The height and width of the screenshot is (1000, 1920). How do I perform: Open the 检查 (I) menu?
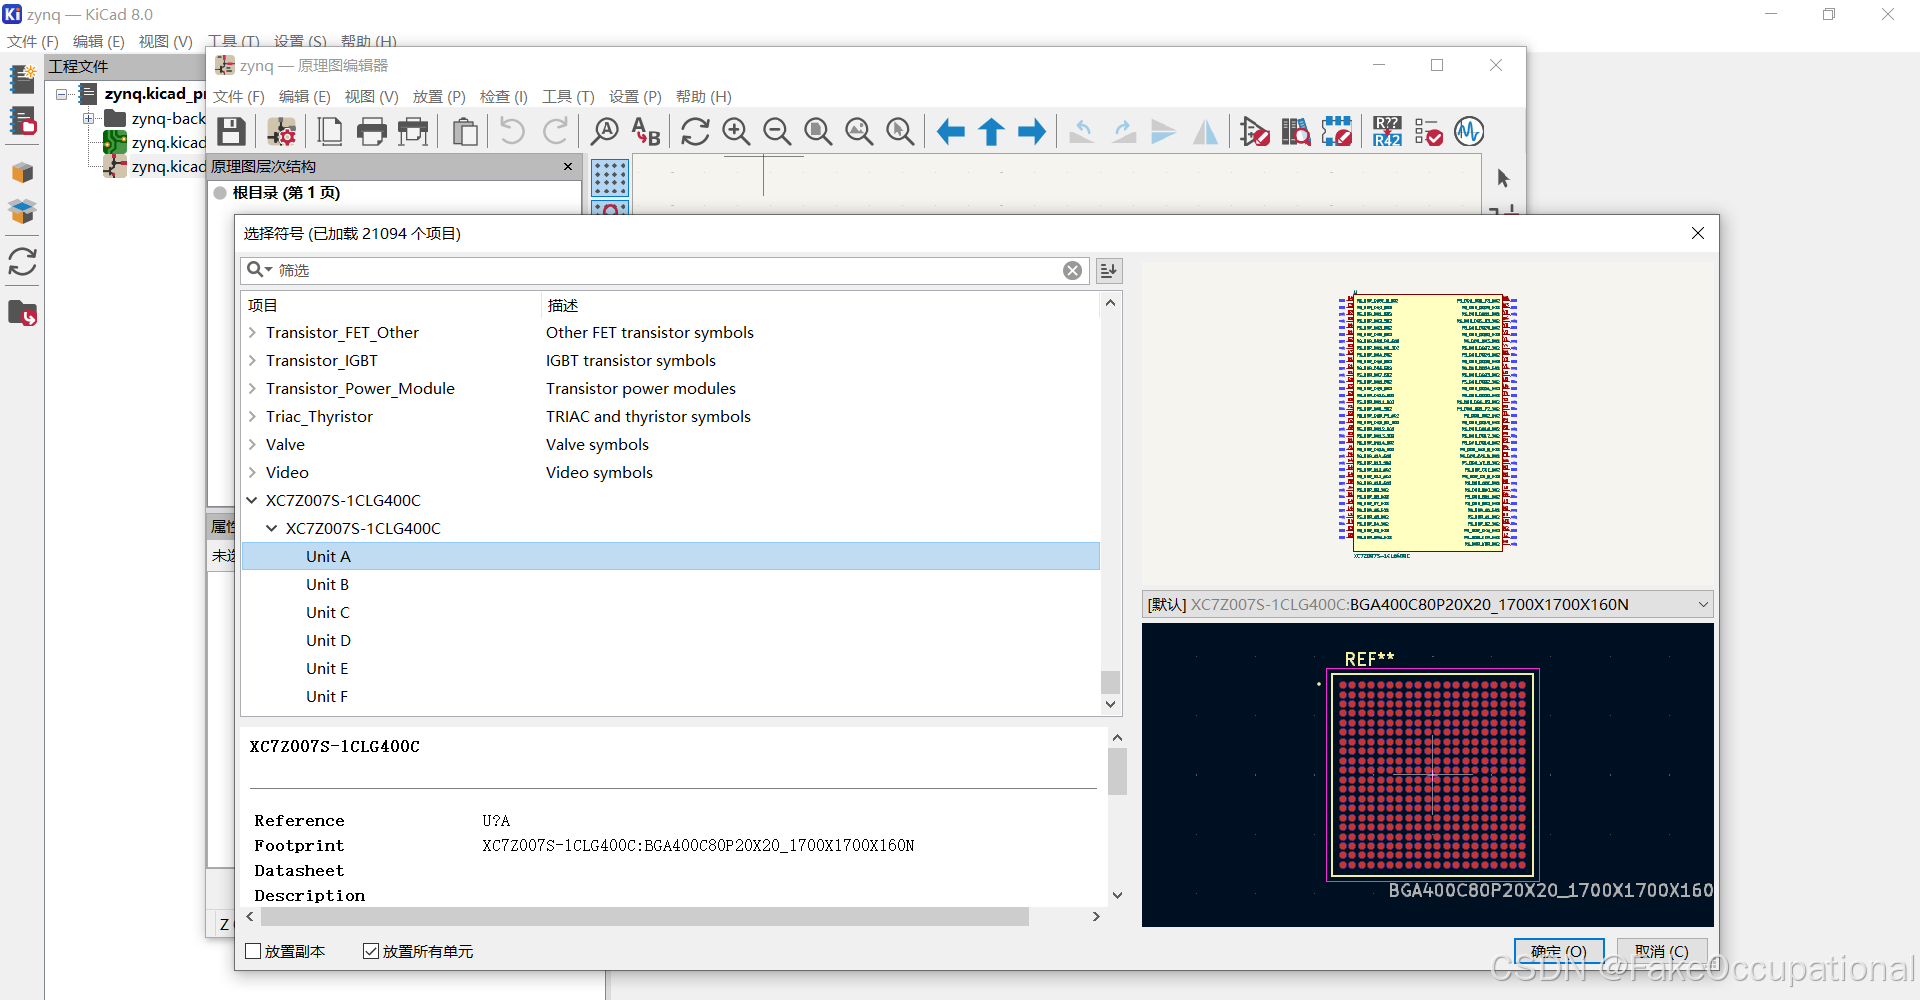tap(503, 97)
